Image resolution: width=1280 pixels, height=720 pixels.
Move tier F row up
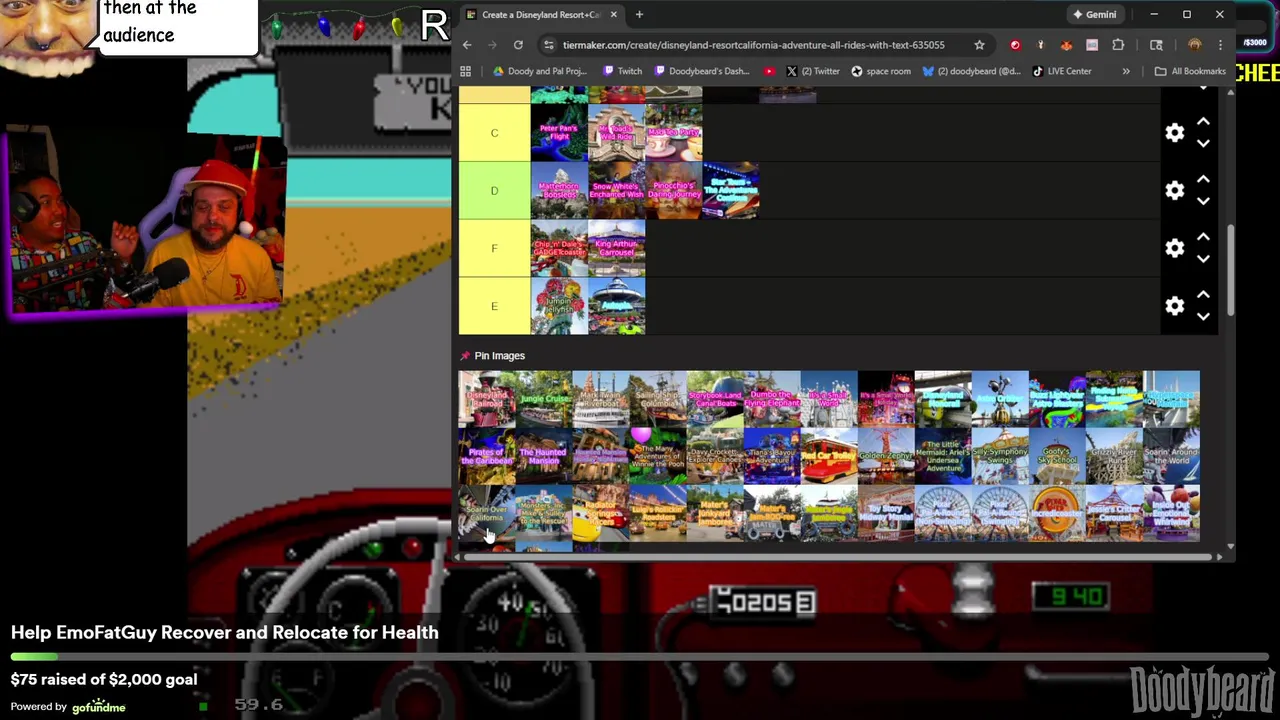point(1203,237)
